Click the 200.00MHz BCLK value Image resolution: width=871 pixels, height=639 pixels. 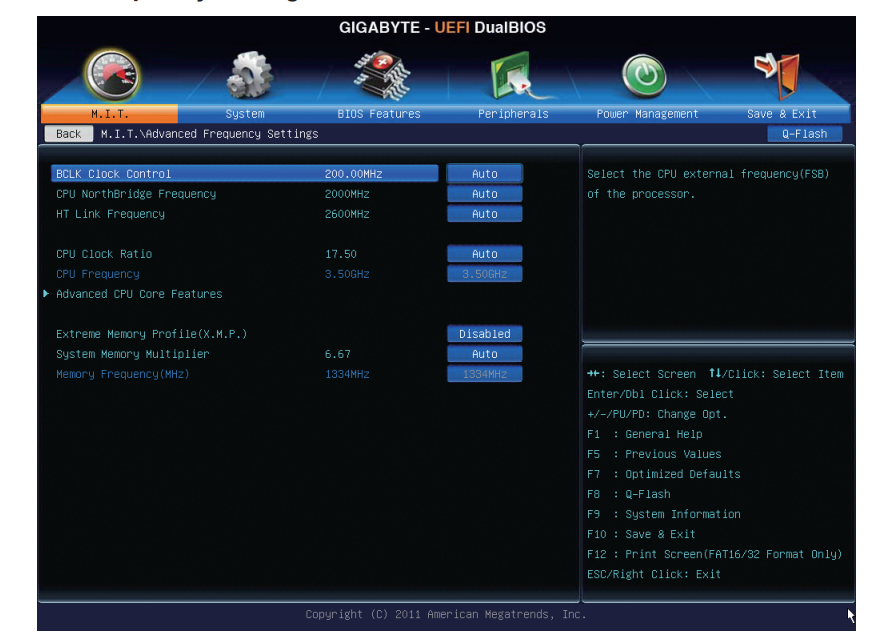[353, 174]
